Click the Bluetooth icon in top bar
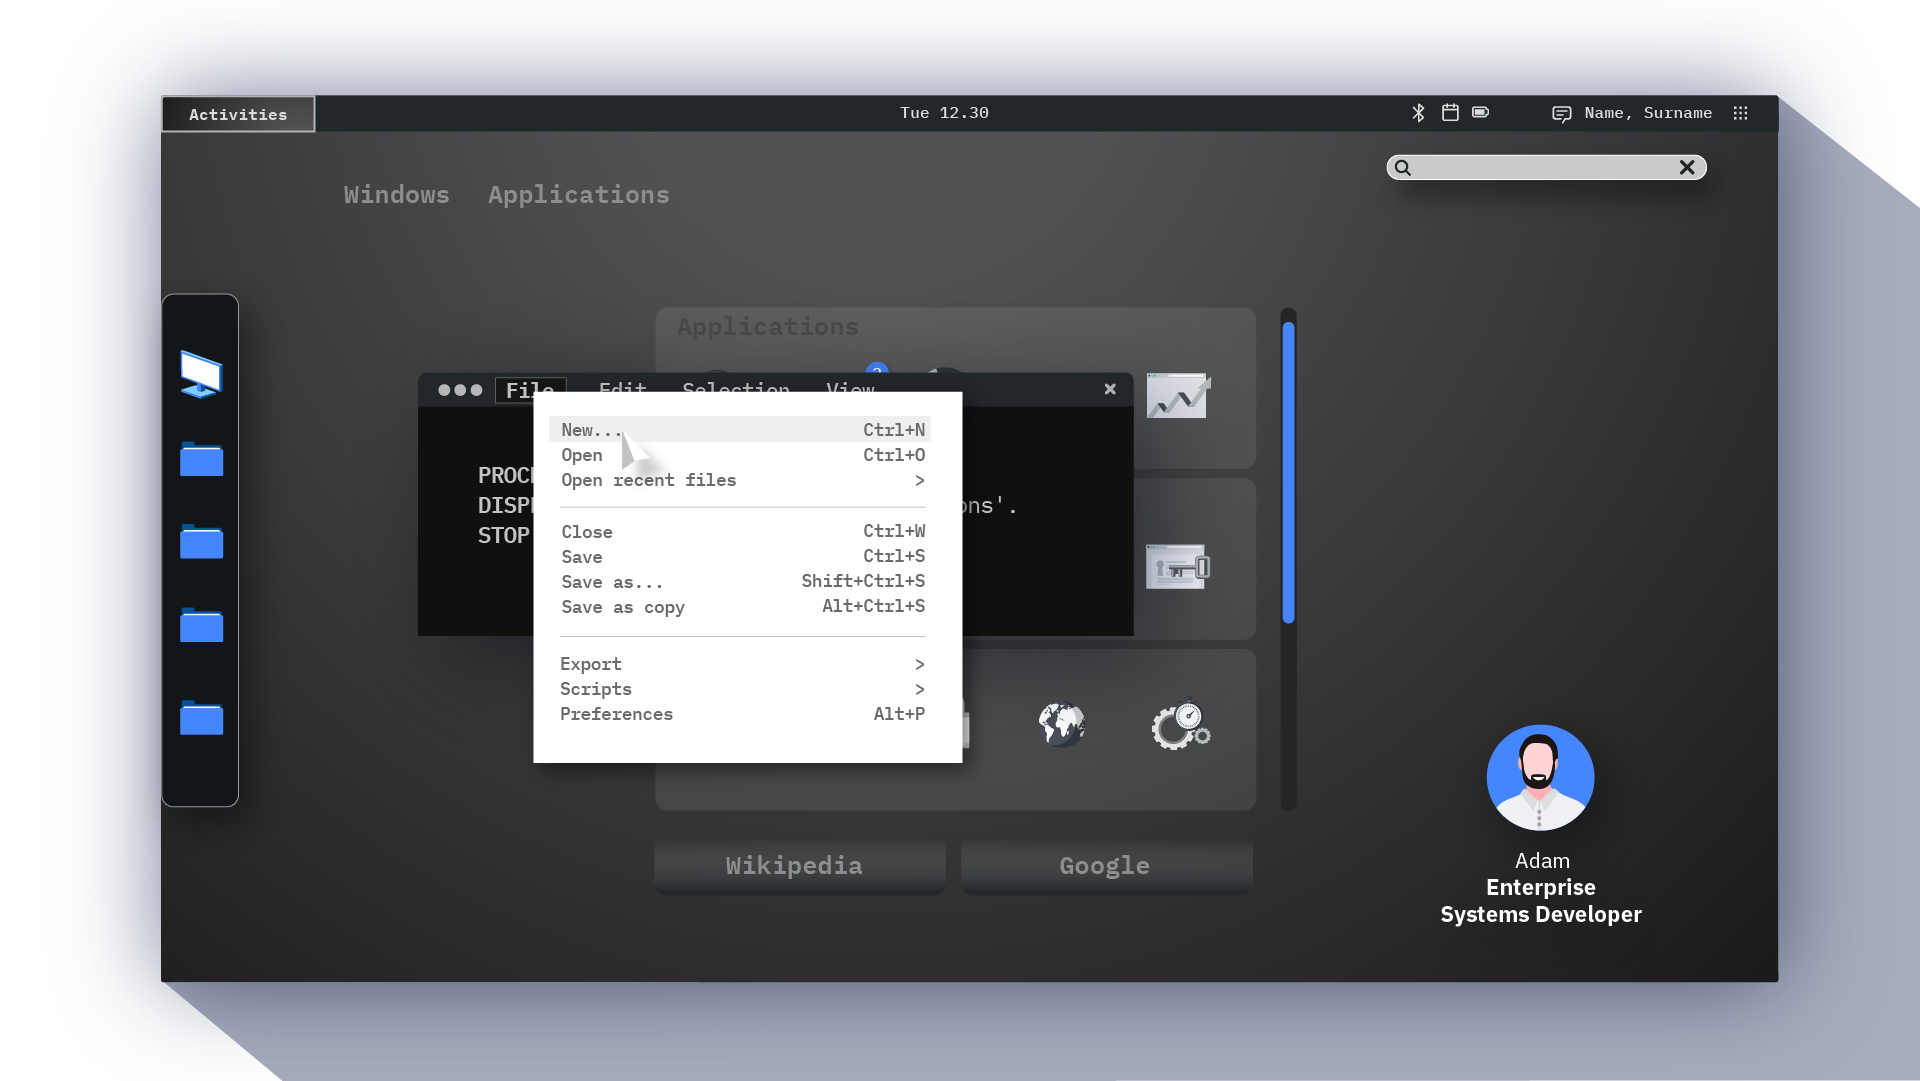The width and height of the screenshot is (1920, 1081). coord(1418,113)
